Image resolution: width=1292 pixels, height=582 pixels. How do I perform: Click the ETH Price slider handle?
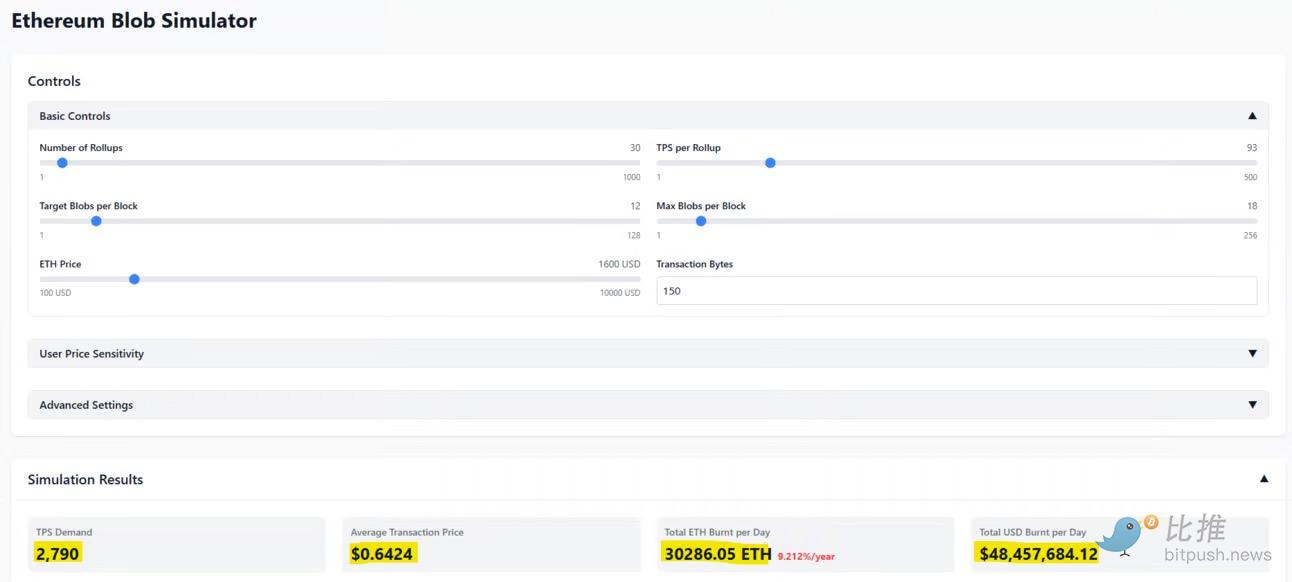click(x=134, y=279)
